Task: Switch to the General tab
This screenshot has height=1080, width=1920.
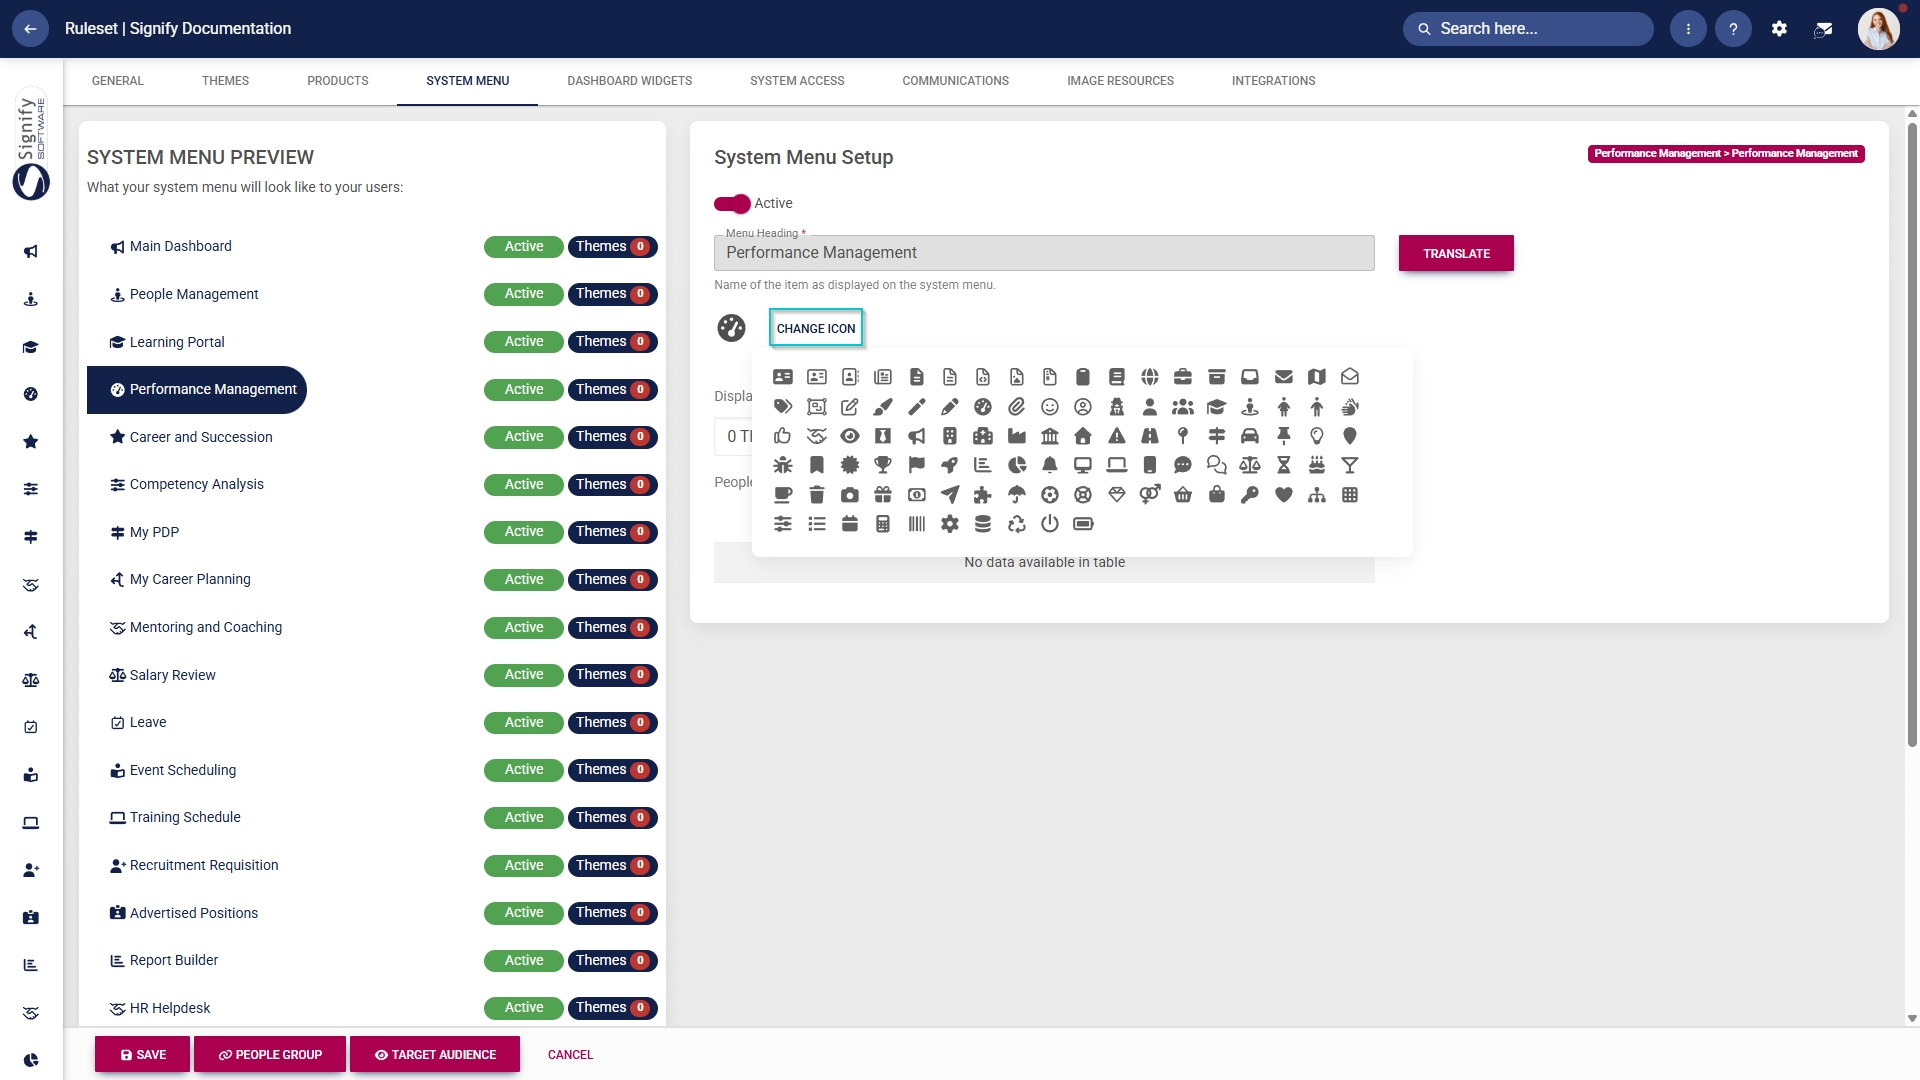Action: (118, 81)
